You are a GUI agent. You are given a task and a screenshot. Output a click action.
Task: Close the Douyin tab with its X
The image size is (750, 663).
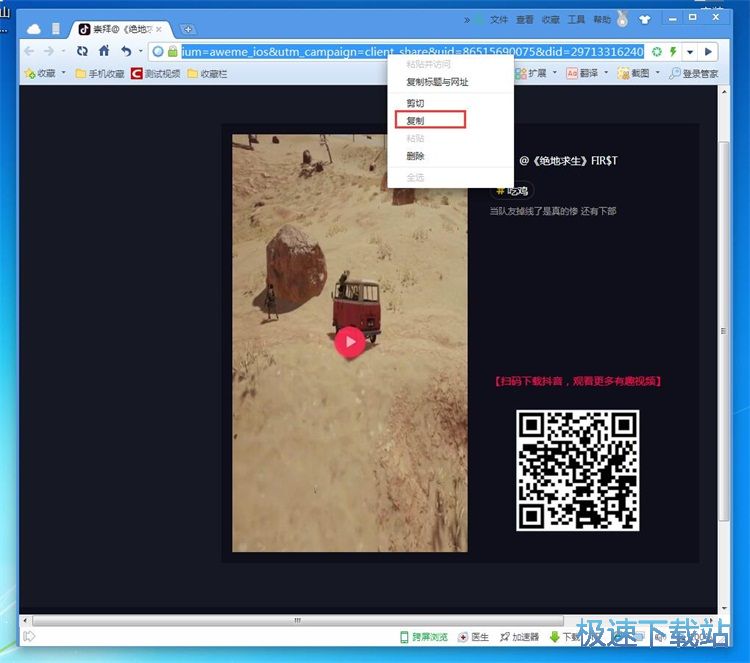click(159, 30)
